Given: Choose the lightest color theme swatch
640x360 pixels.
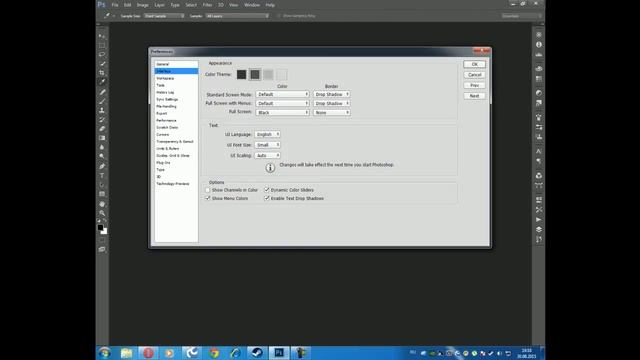Looking at the screenshot, I should (x=282, y=75).
